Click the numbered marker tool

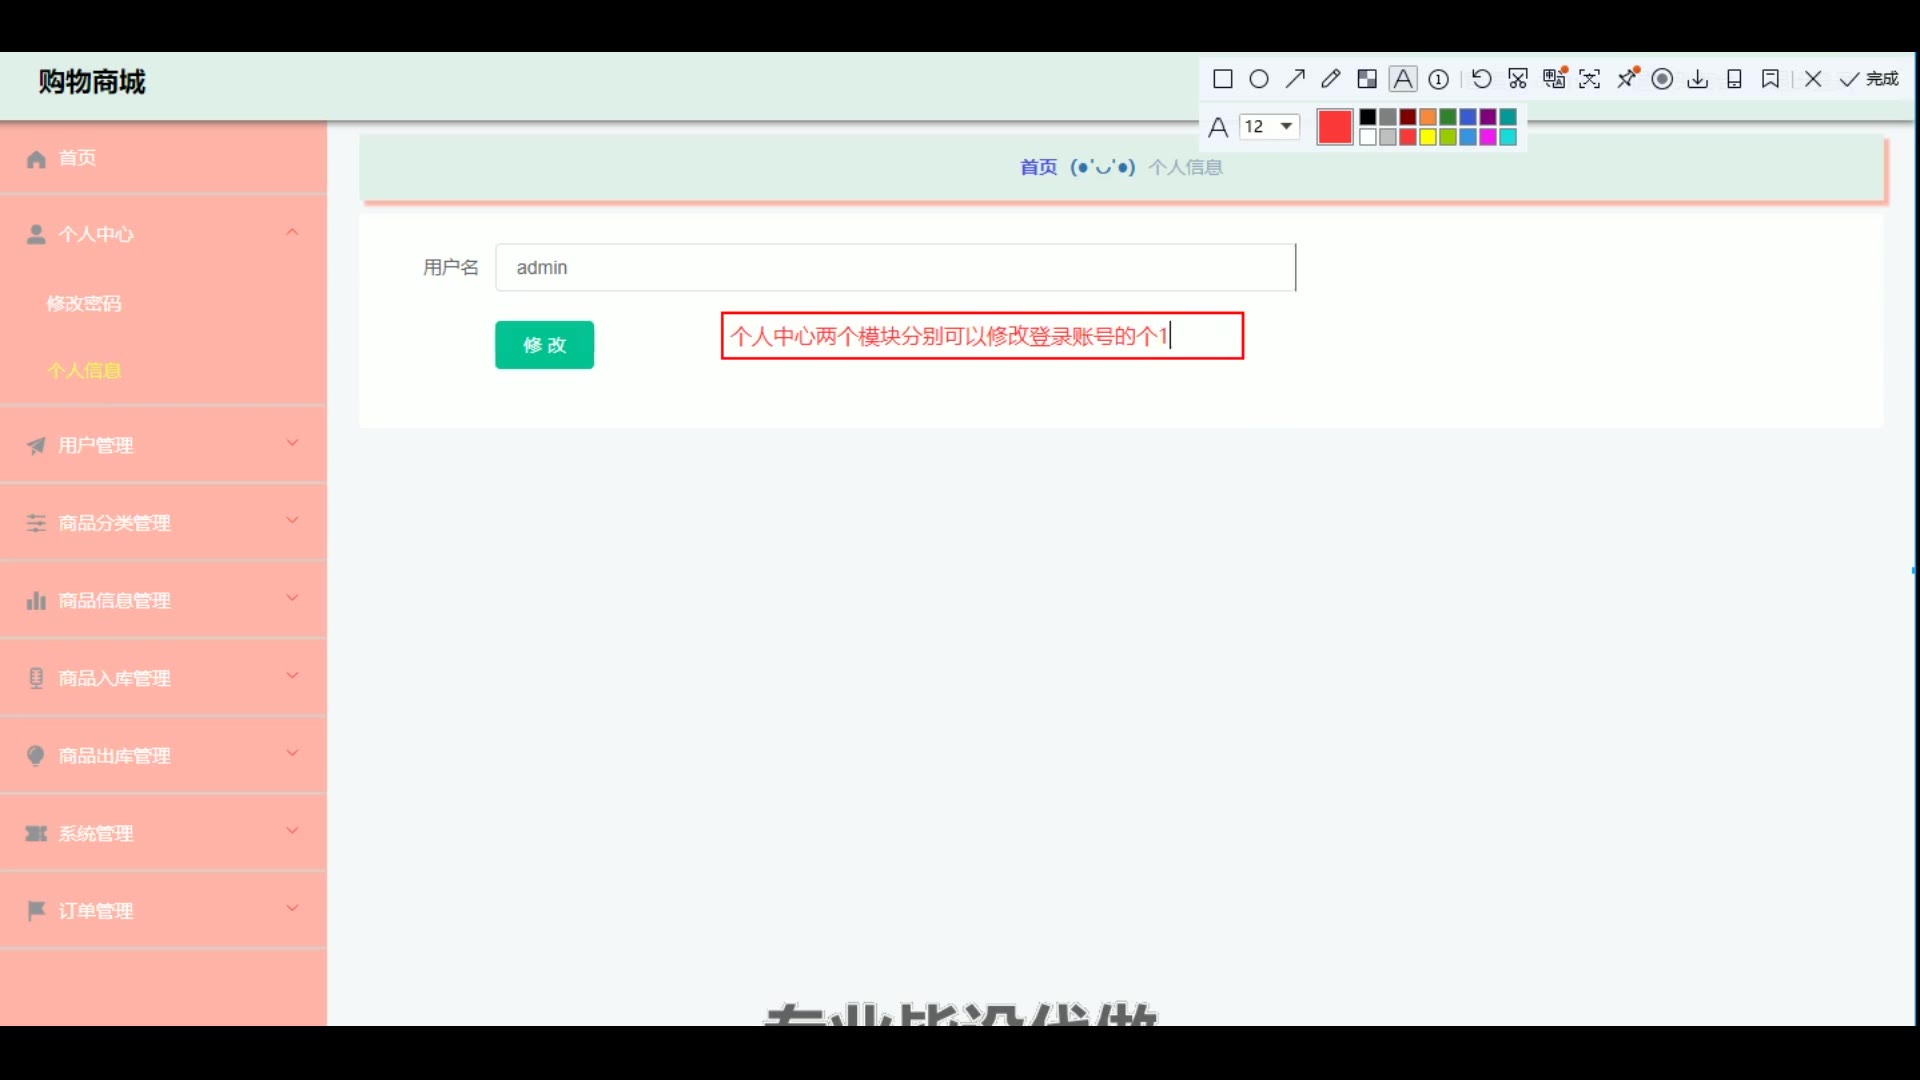tap(1439, 79)
